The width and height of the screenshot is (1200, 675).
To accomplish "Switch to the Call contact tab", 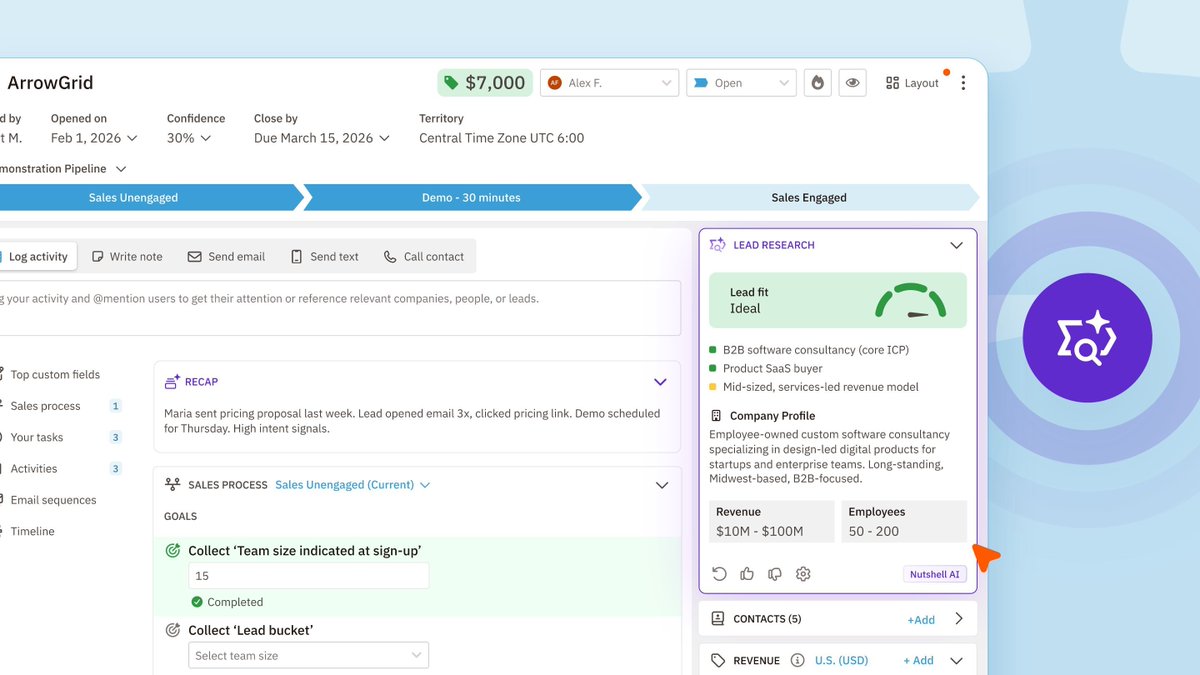I will (x=424, y=257).
